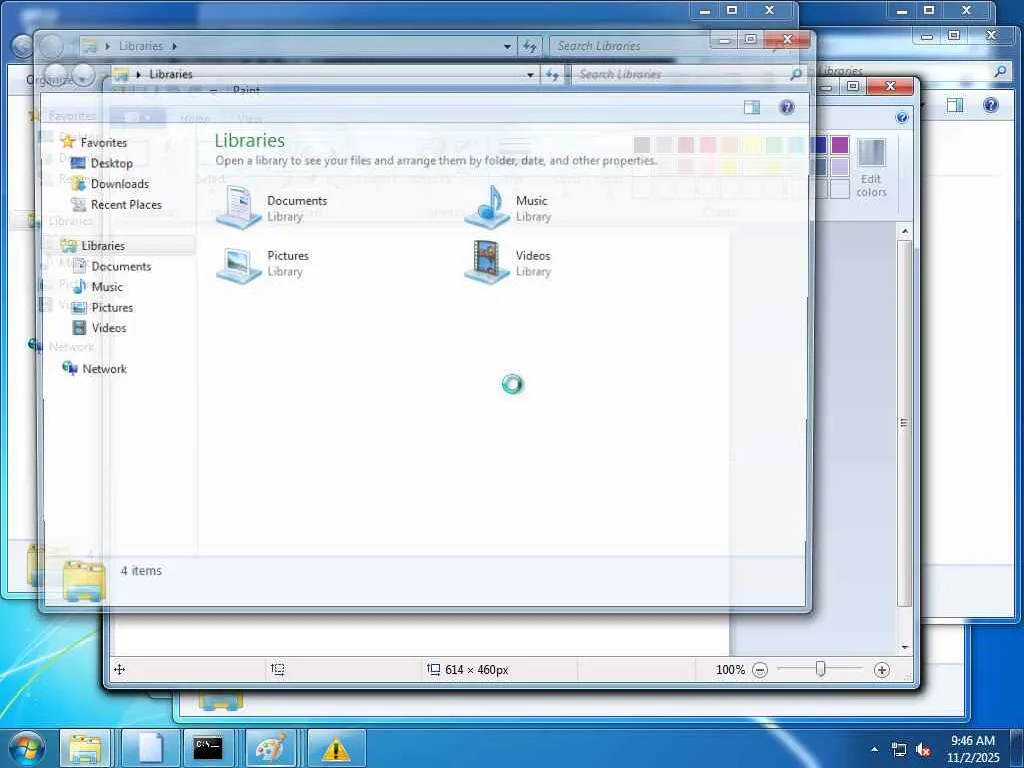Open help icon in rear right Explorer window
1024x768 pixels.
pyautogui.click(x=991, y=105)
